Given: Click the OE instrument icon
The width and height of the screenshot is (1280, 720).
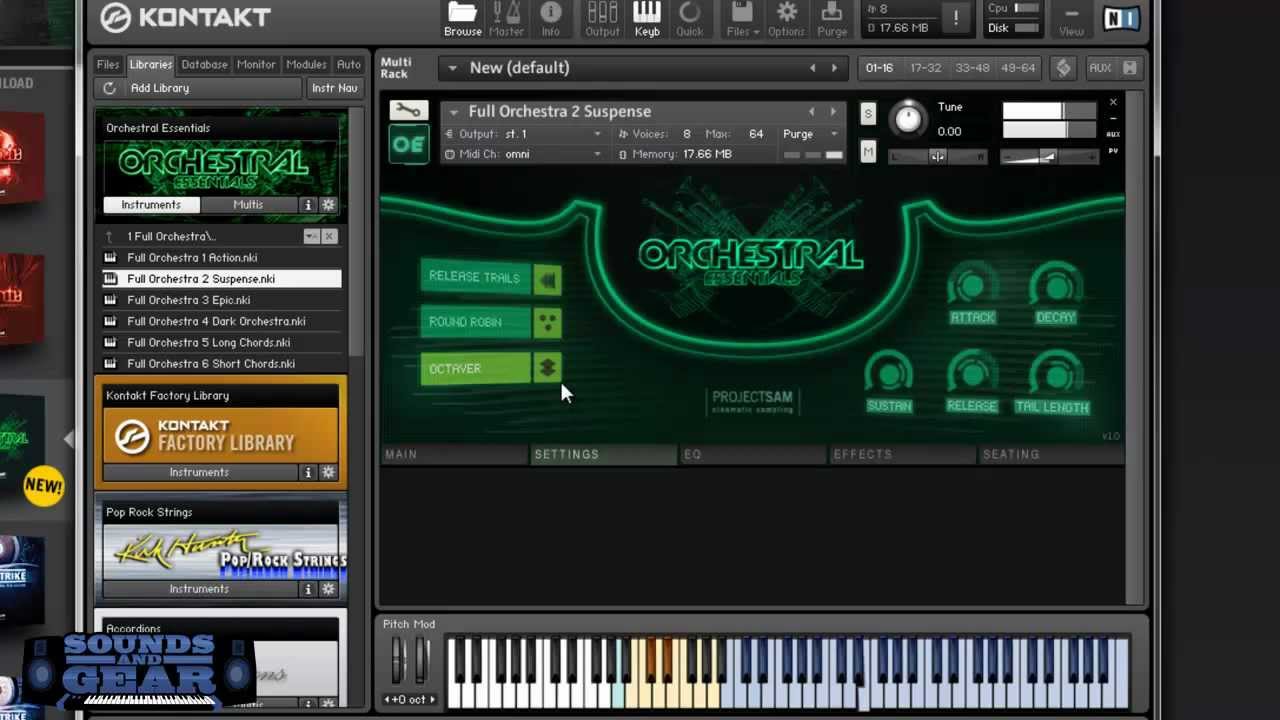Looking at the screenshot, I should pos(408,144).
